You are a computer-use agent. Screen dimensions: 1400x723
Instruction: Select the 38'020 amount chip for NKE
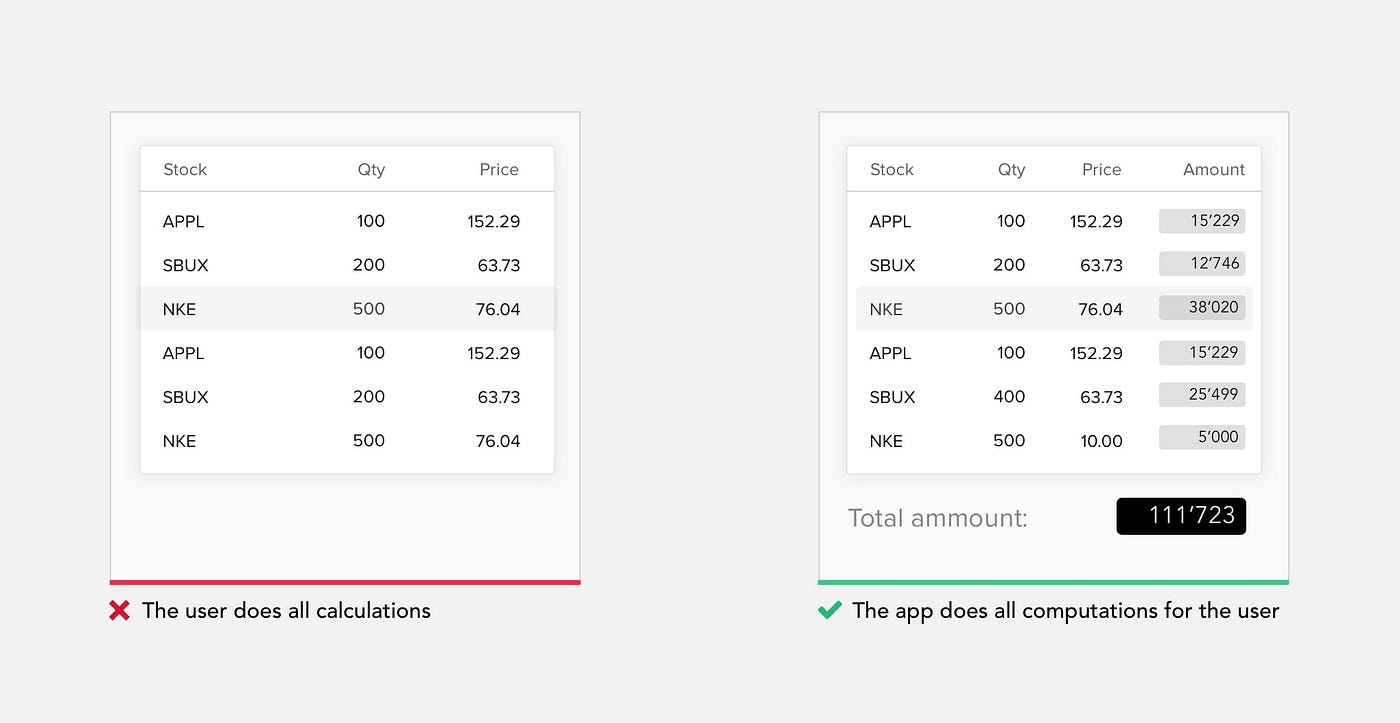[1202, 307]
